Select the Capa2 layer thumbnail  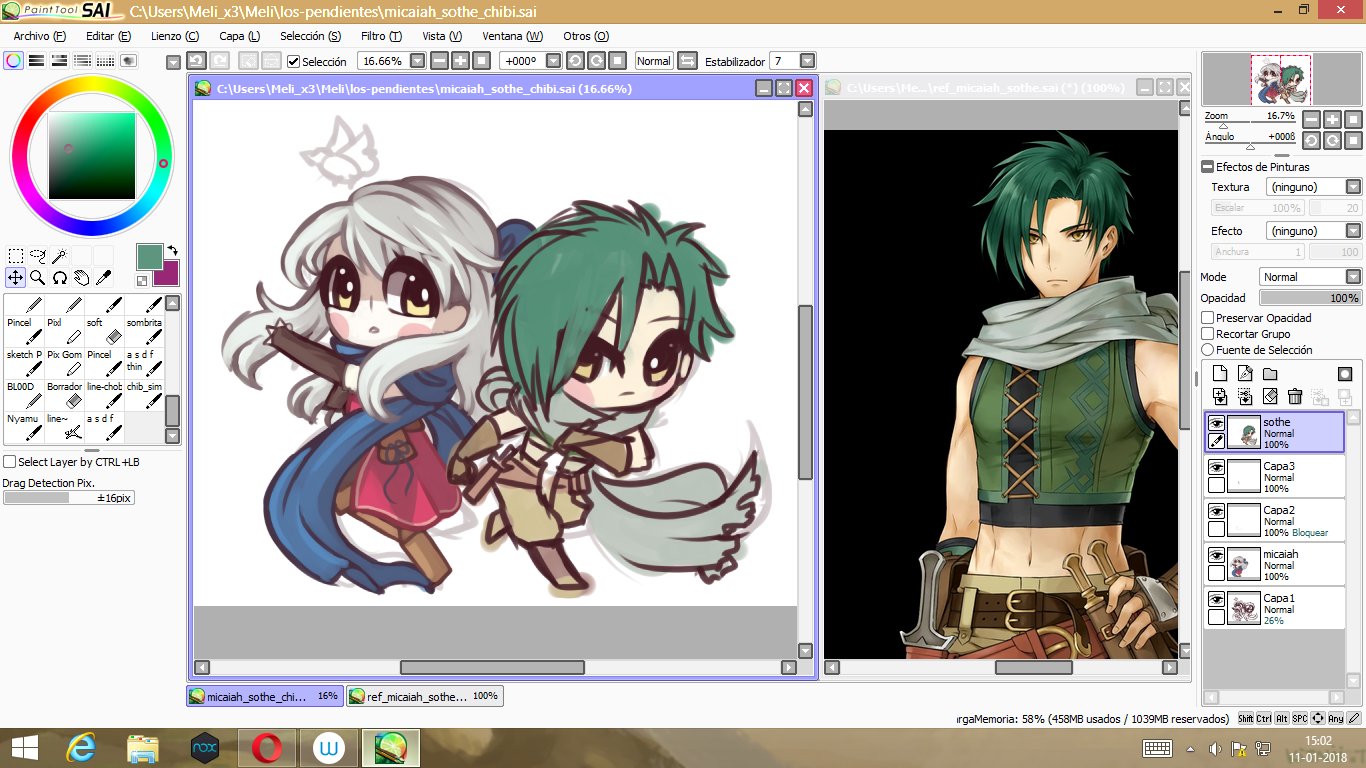pyautogui.click(x=1244, y=520)
